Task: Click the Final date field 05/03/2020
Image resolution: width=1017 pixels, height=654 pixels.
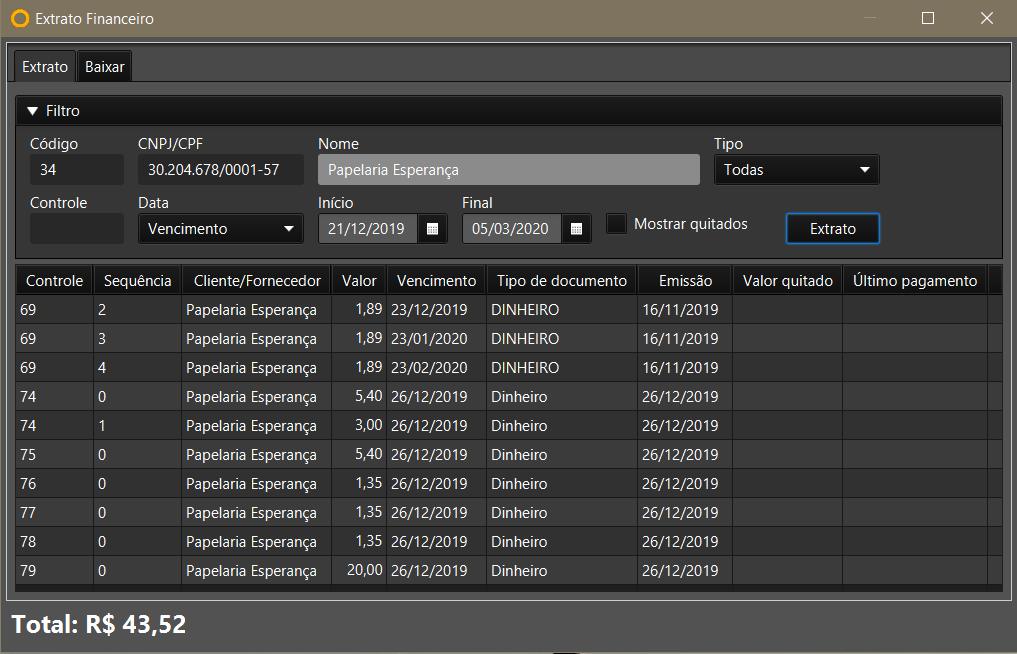Action: click(512, 229)
